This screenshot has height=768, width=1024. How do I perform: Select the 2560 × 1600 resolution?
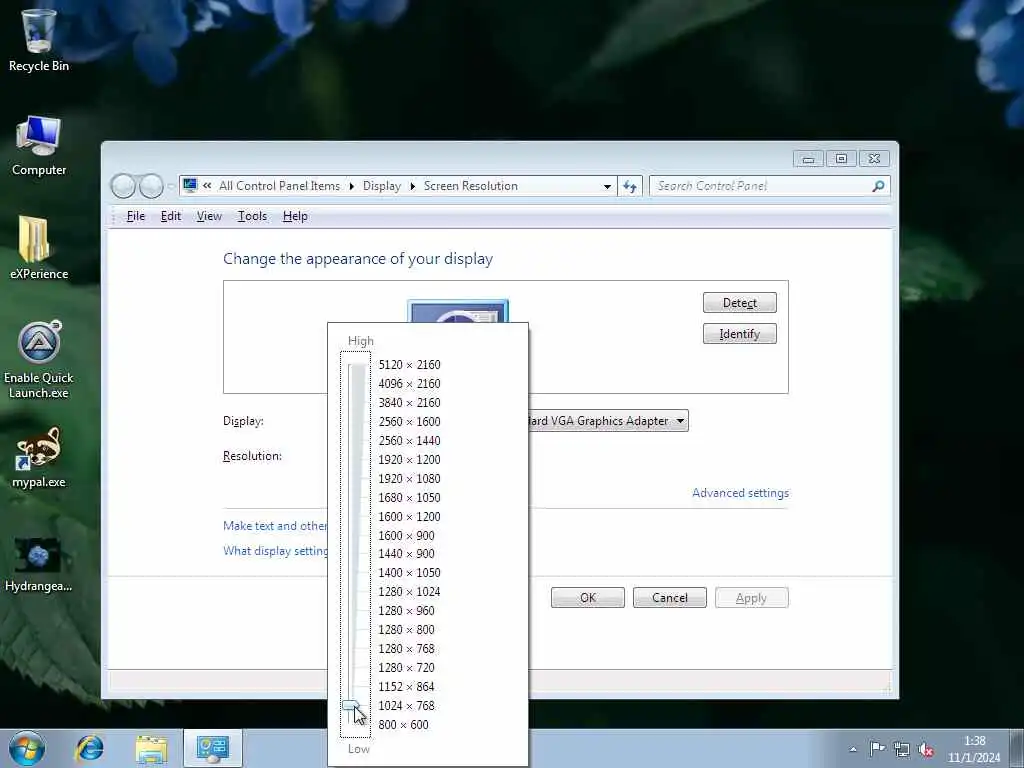pos(409,421)
